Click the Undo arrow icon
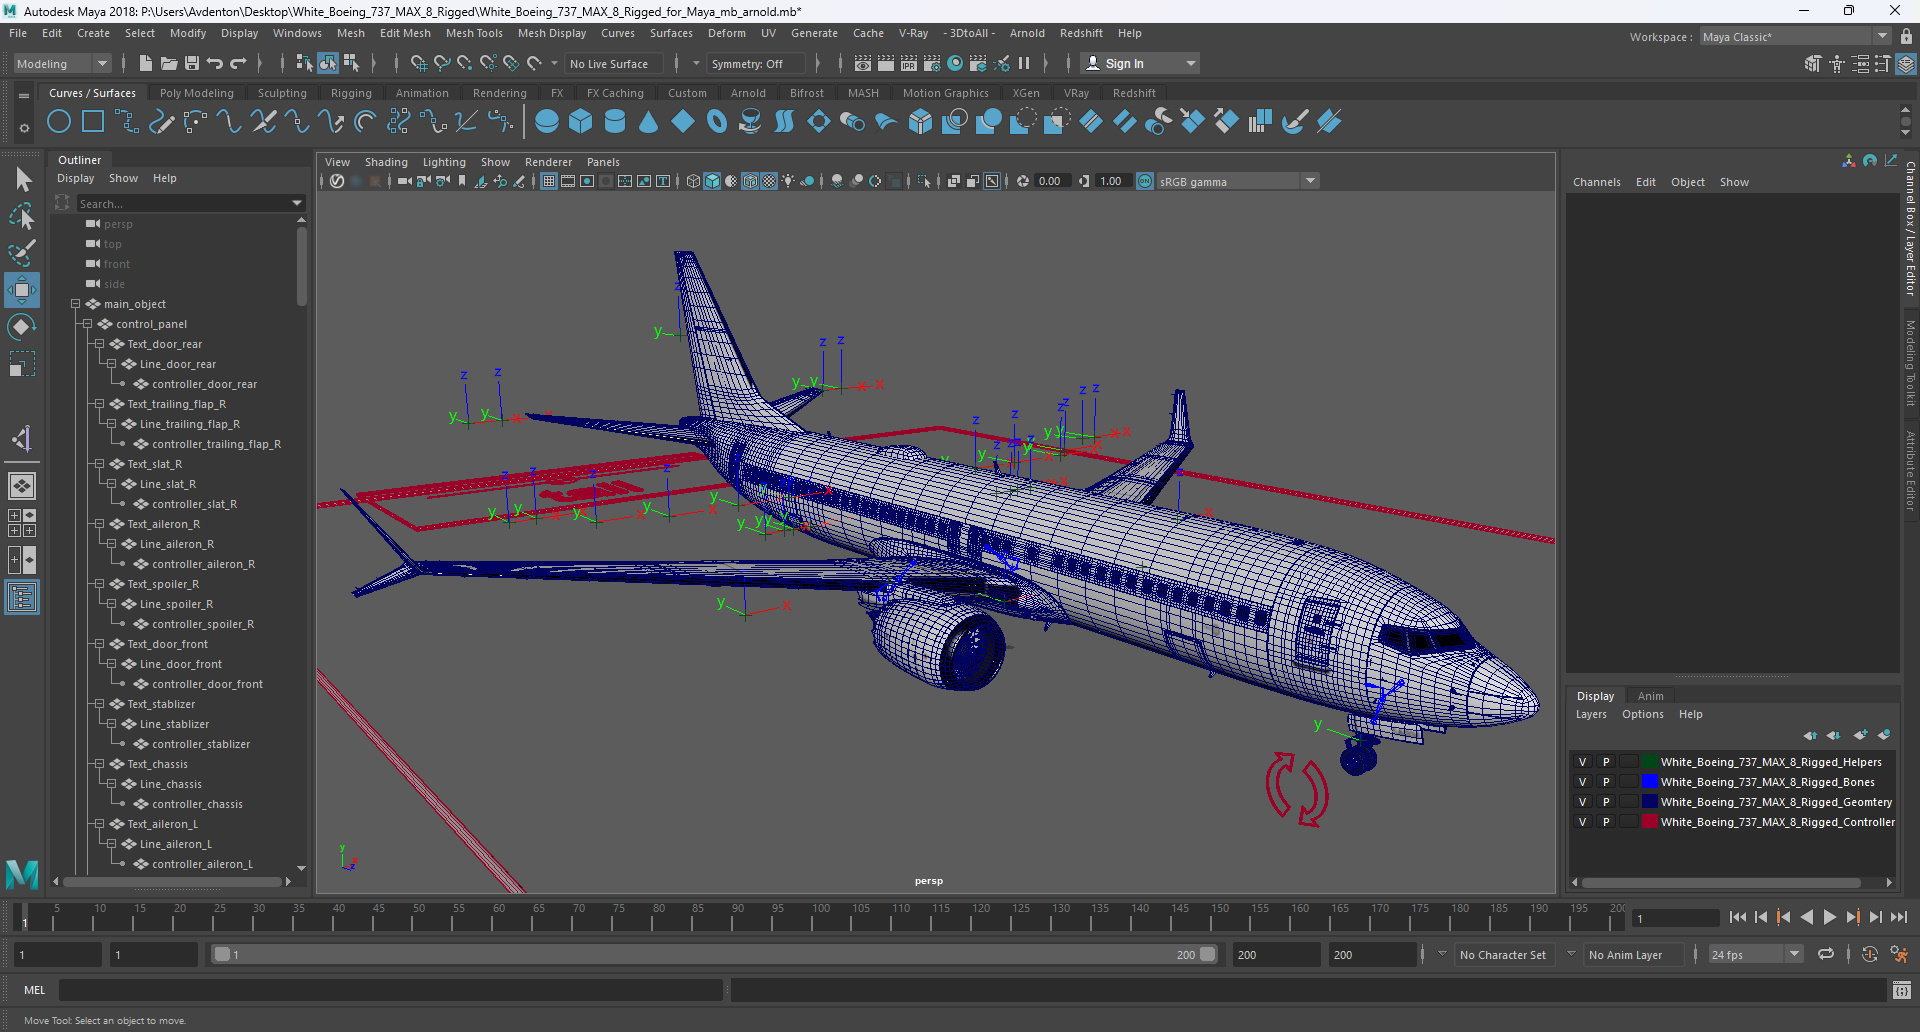Viewport: 1920px width, 1032px height. pos(215,63)
